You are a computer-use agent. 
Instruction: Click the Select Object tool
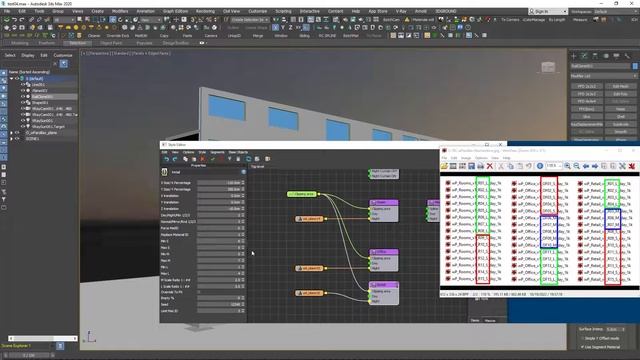pos(80,20)
